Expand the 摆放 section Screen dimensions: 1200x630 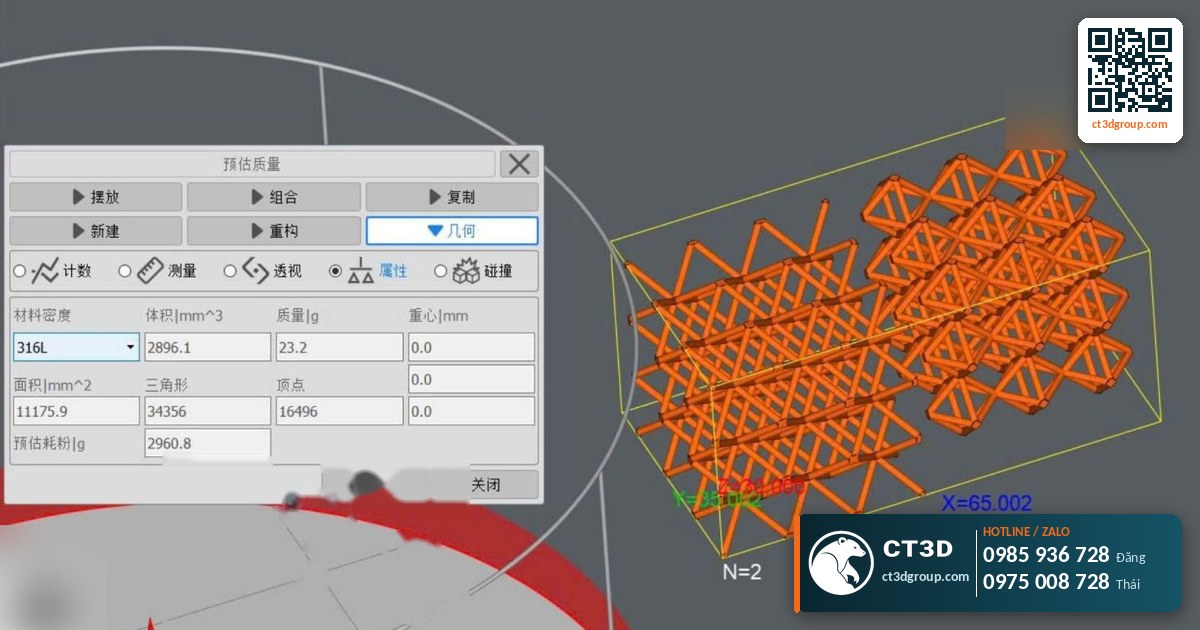(x=96, y=197)
